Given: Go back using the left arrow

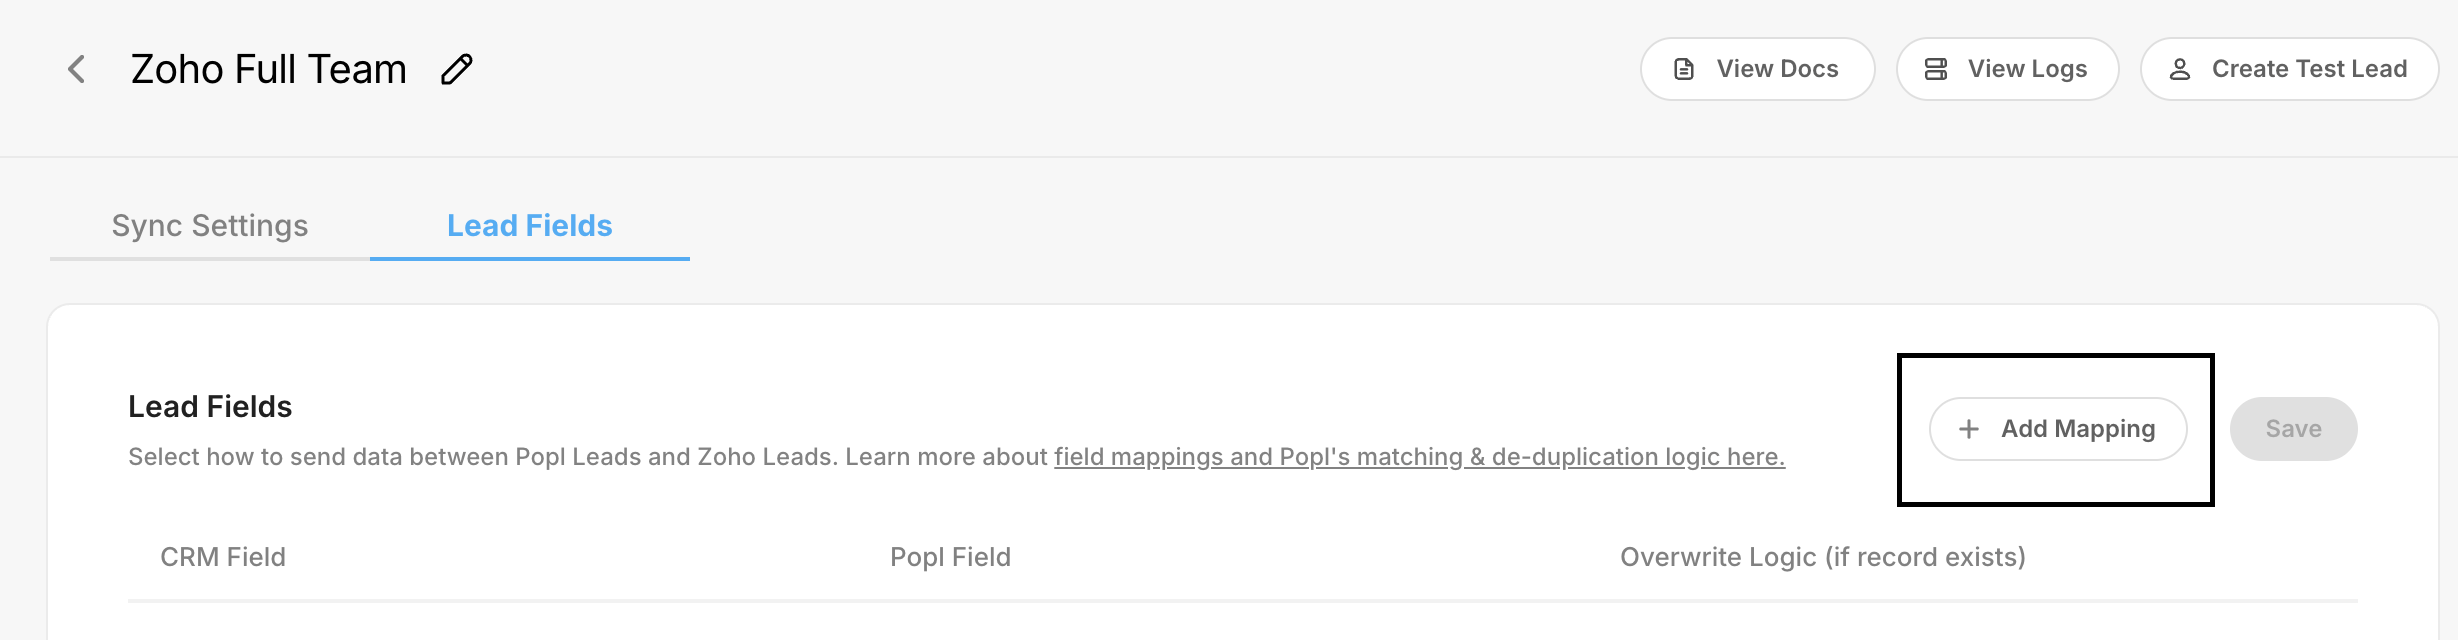Looking at the screenshot, I should [x=76, y=69].
